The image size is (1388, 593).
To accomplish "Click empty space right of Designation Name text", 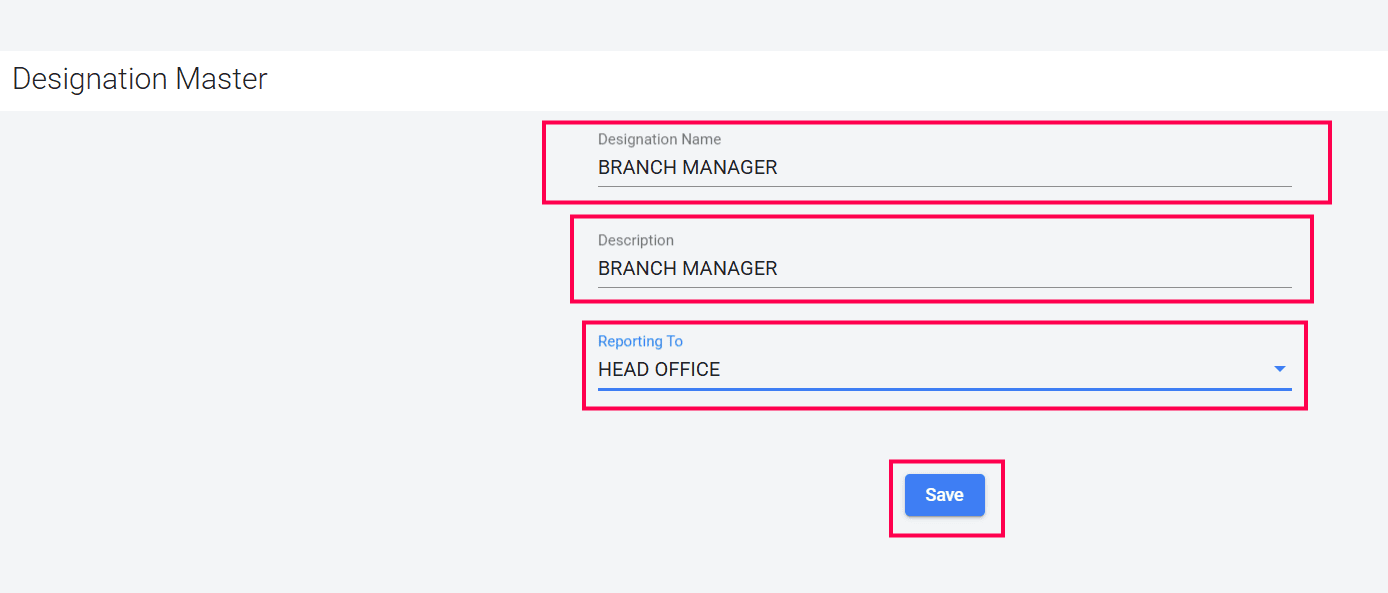I will click(1040, 168).
